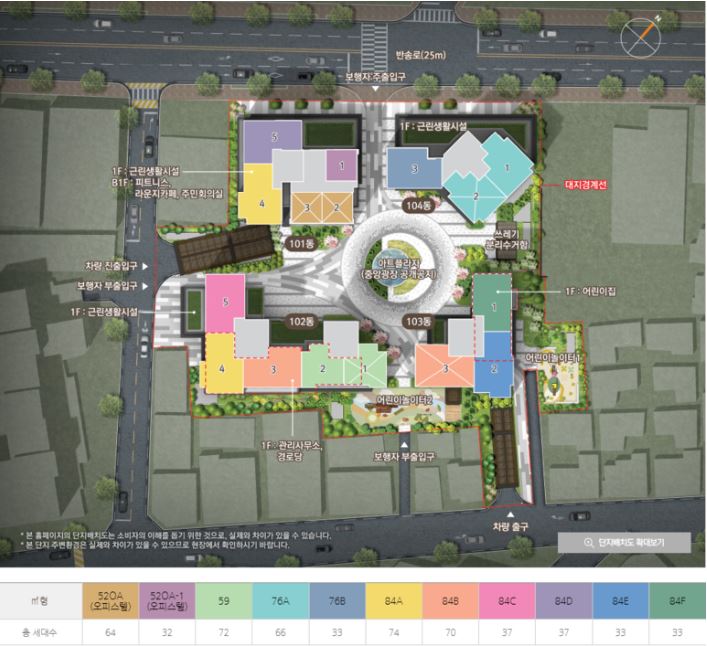Click the 어린이놀이터1 playground label
Image resolution: width=707 pixels, height=646 pixels.
pyautogui.click(x=553, y=358)
